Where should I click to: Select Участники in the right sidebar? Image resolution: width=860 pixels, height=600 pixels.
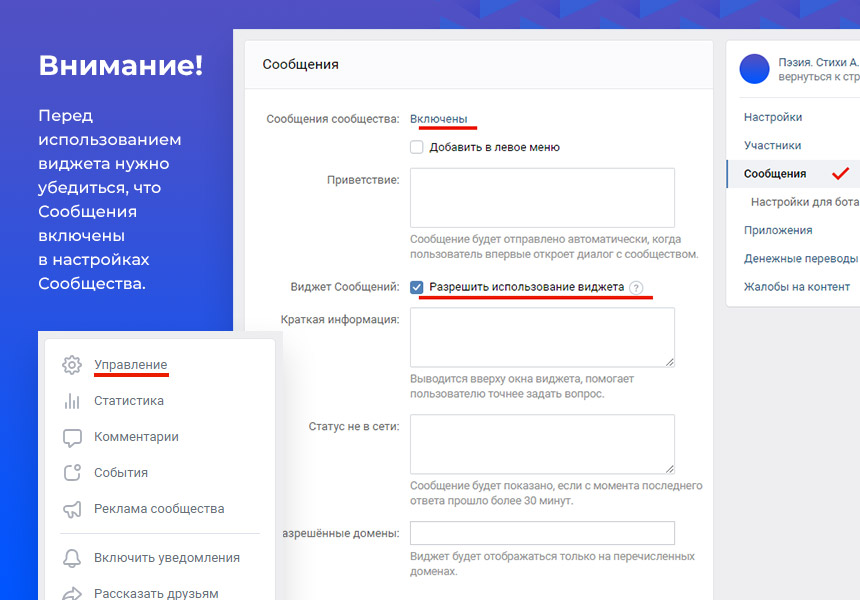click(772, 145)
